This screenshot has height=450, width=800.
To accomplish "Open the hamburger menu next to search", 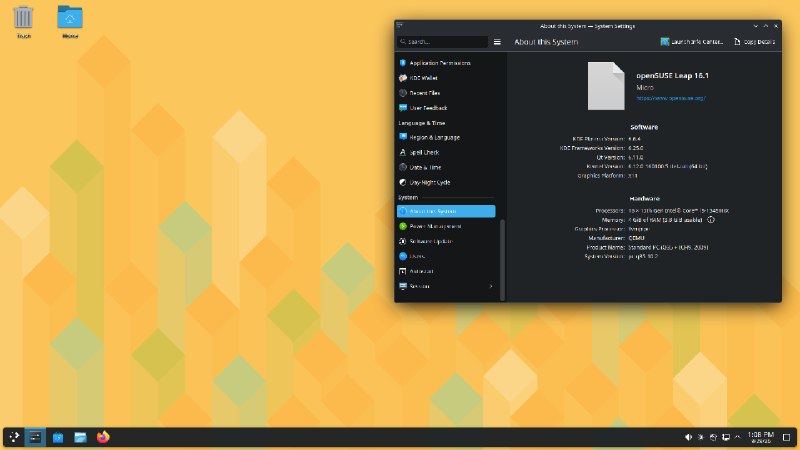I will tap(497, 42).
